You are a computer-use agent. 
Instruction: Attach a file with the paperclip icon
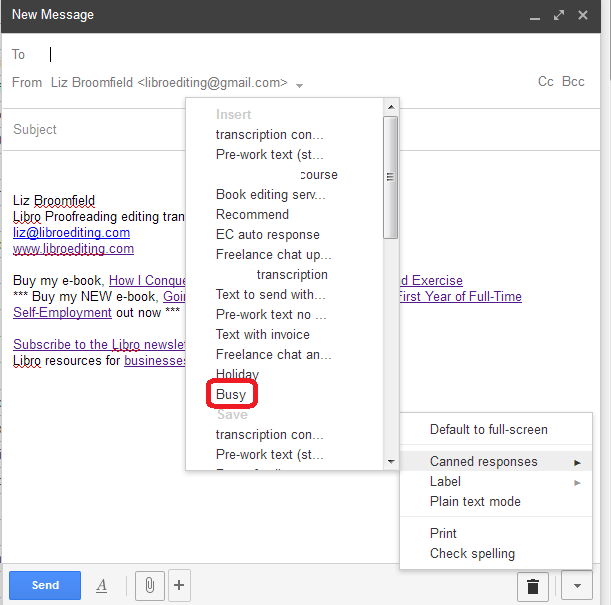148,585
